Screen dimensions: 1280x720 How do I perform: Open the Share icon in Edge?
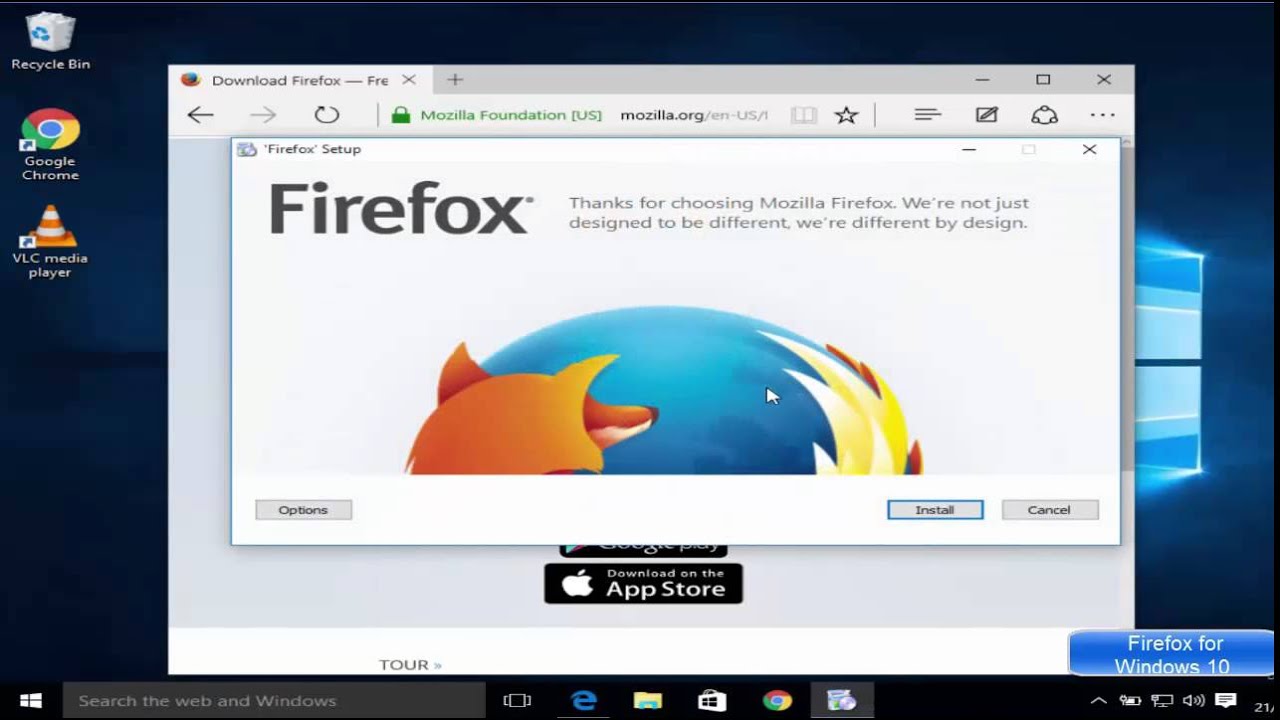1045,115
